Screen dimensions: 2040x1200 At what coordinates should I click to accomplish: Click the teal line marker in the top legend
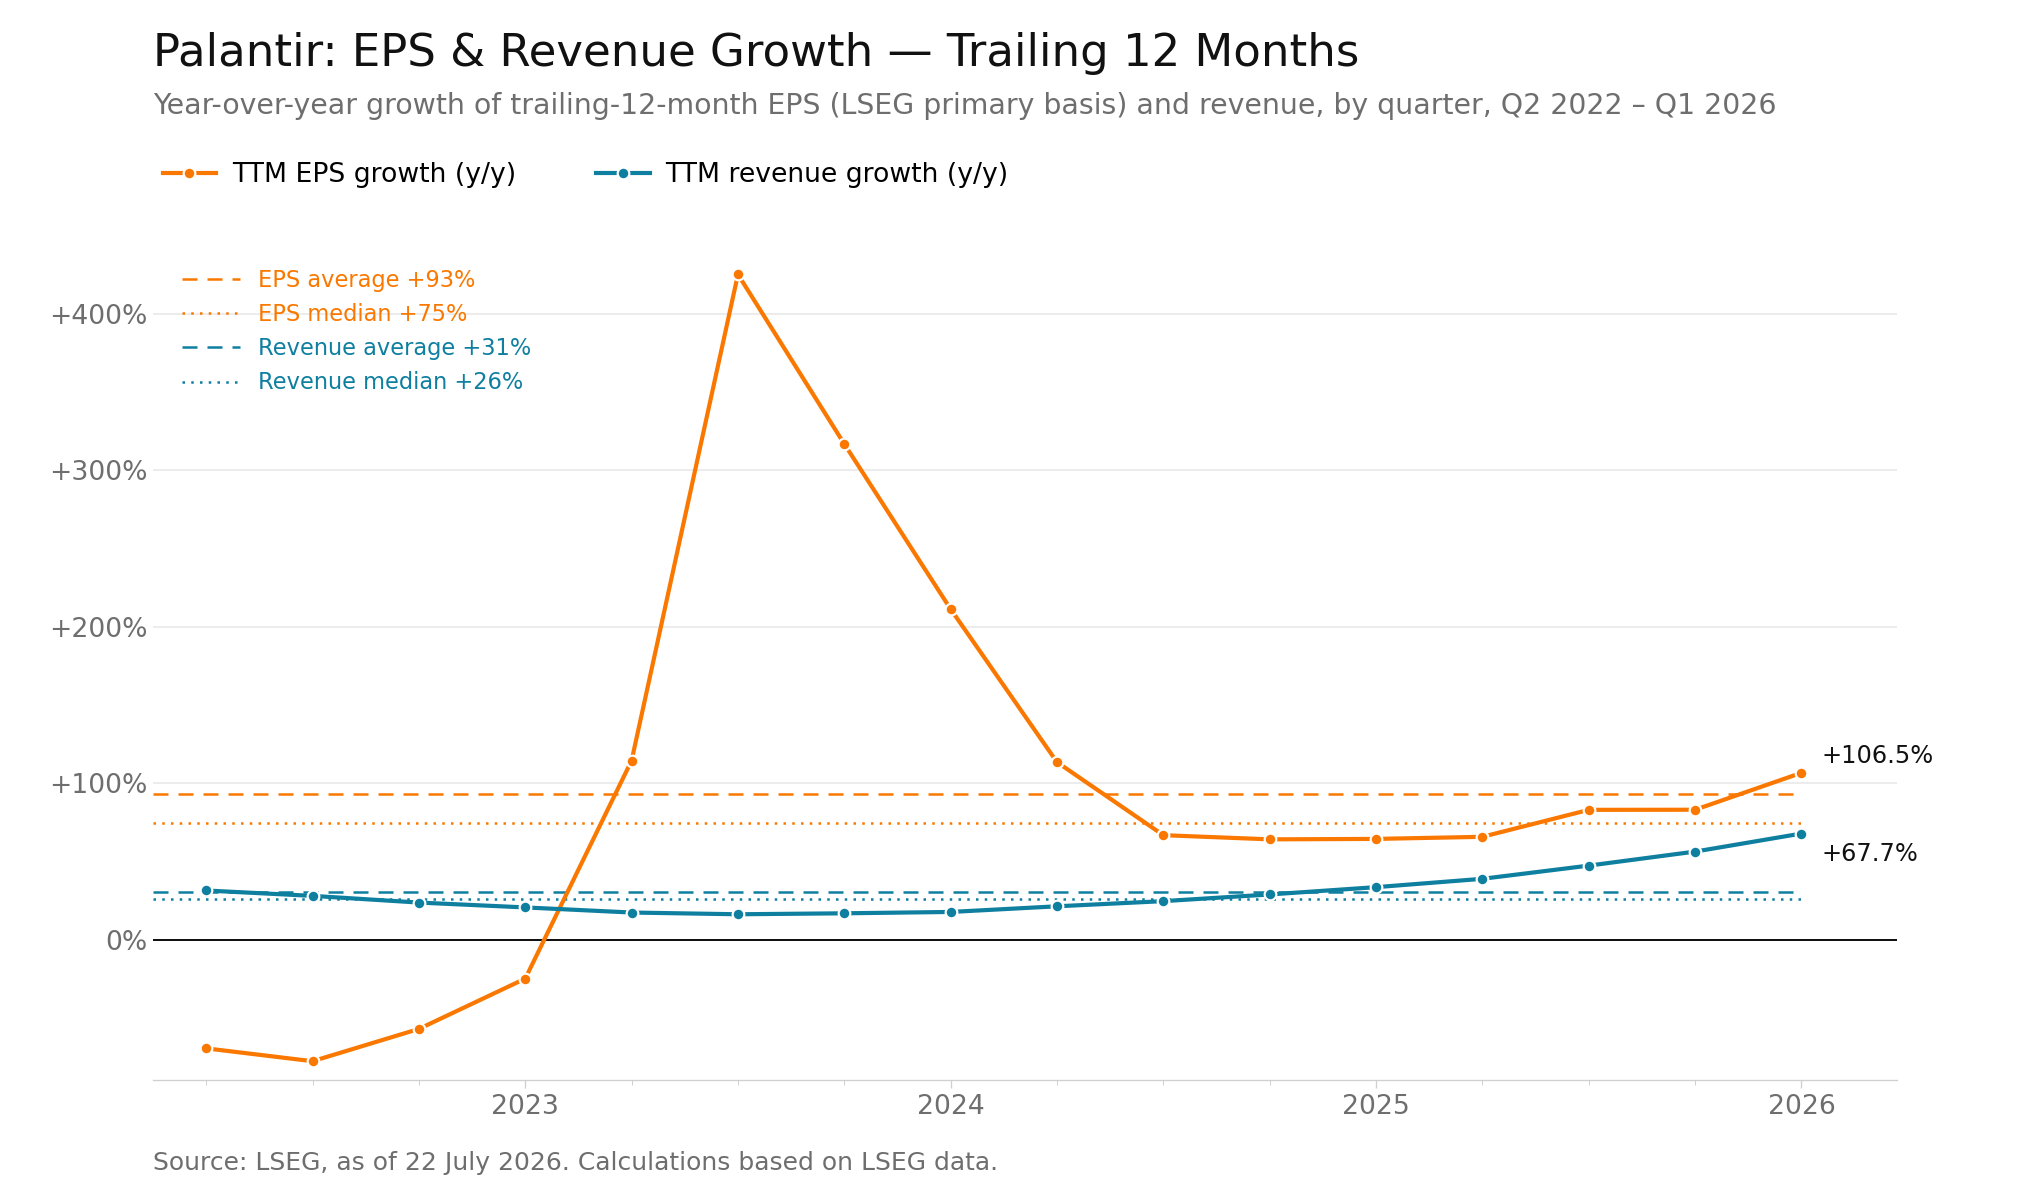pos(622,174)
